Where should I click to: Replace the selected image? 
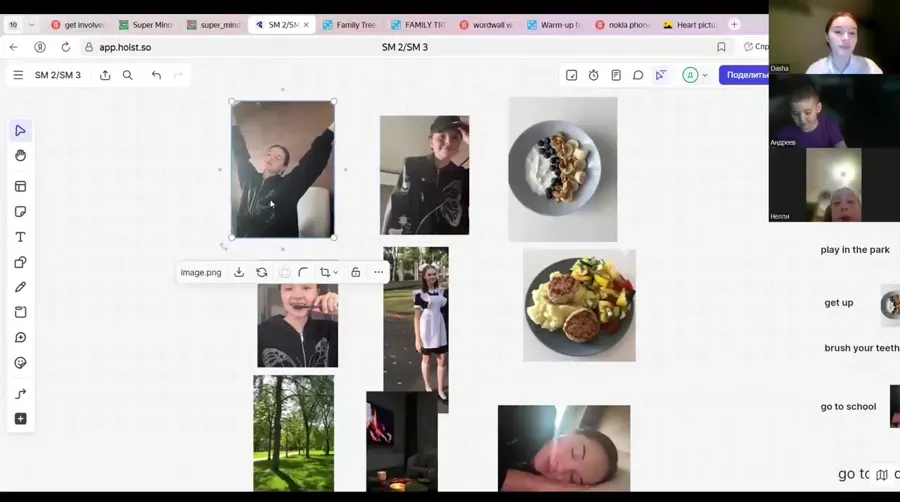pyautogui.click(x=262, y=273)
